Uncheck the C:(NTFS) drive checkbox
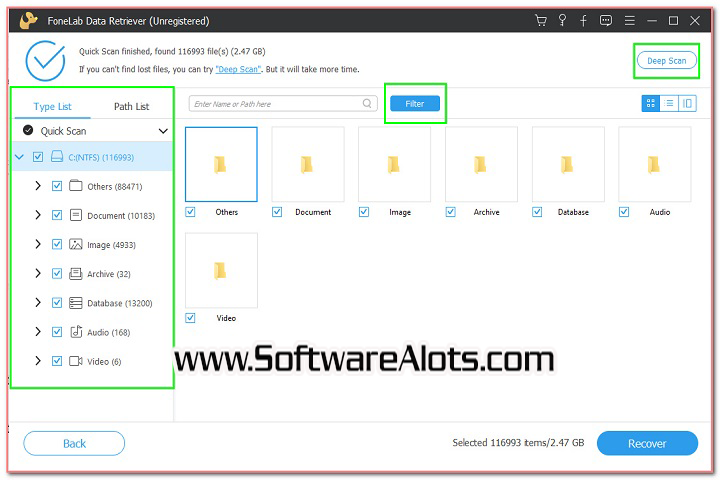 [38, 157]
